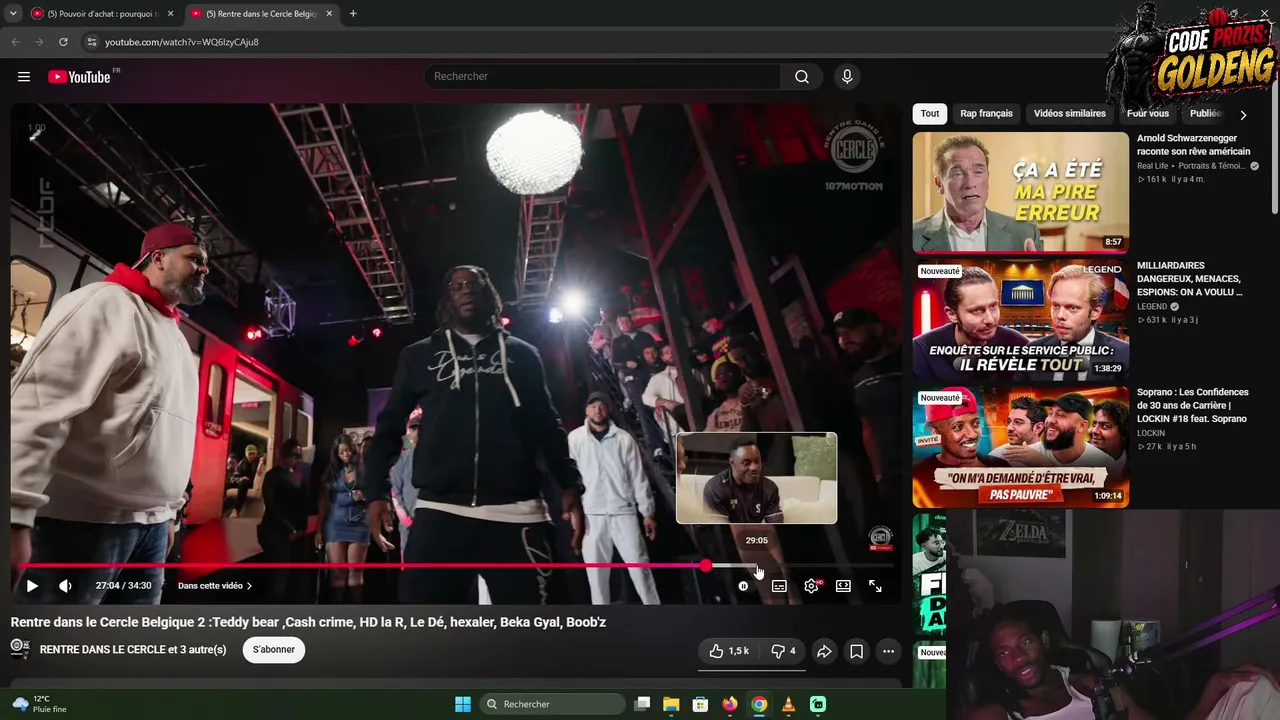The height and width of the screenshot is (720, 1280).
Task: Open Soprano LOCKIN #18 video thumbnail
Action: [1020, 447]
